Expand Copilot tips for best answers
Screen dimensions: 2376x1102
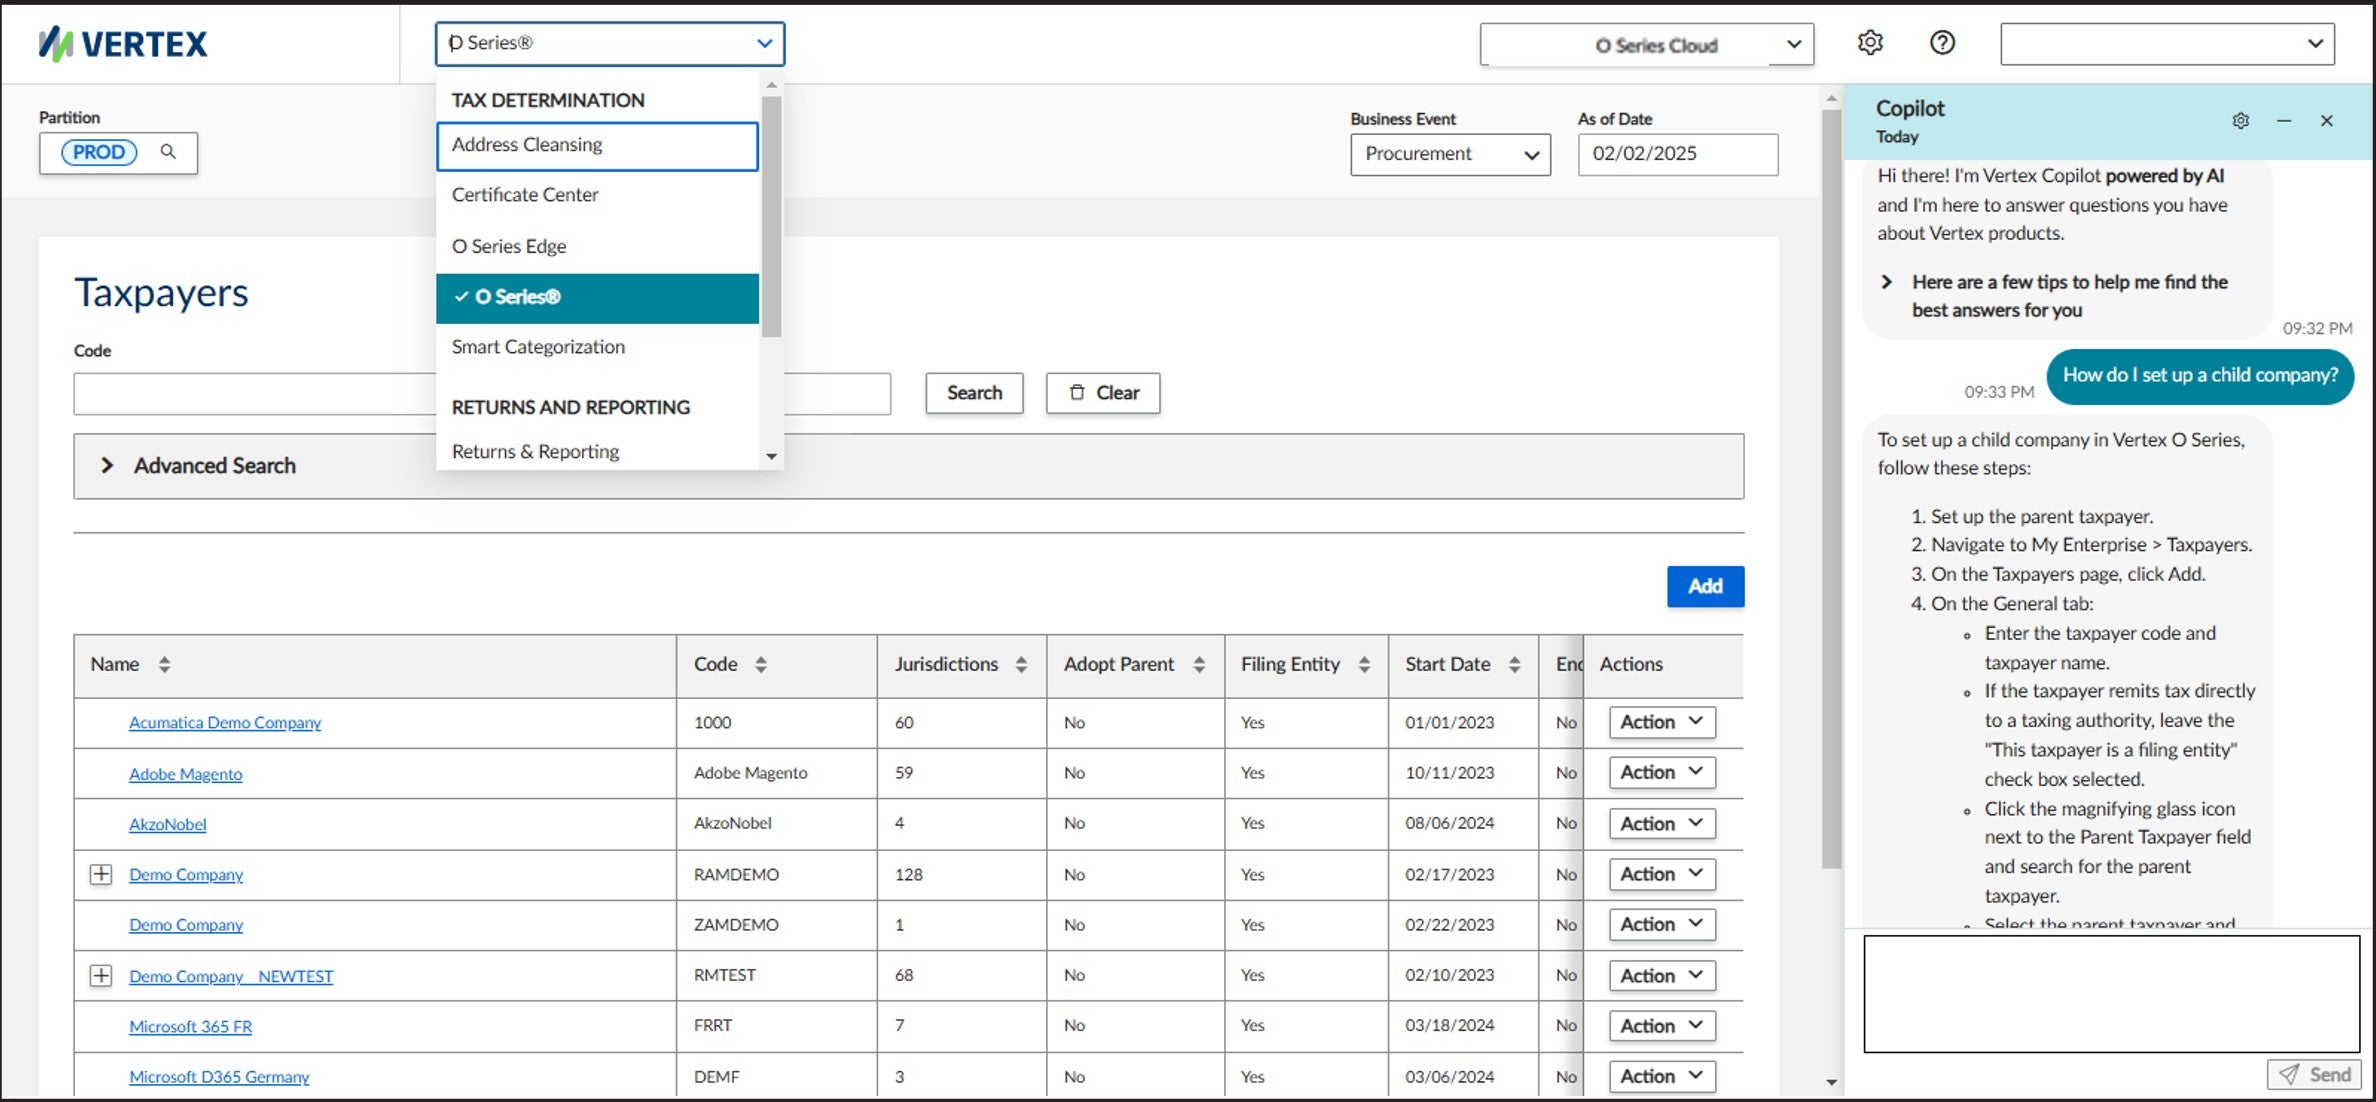click(1886, 282)
